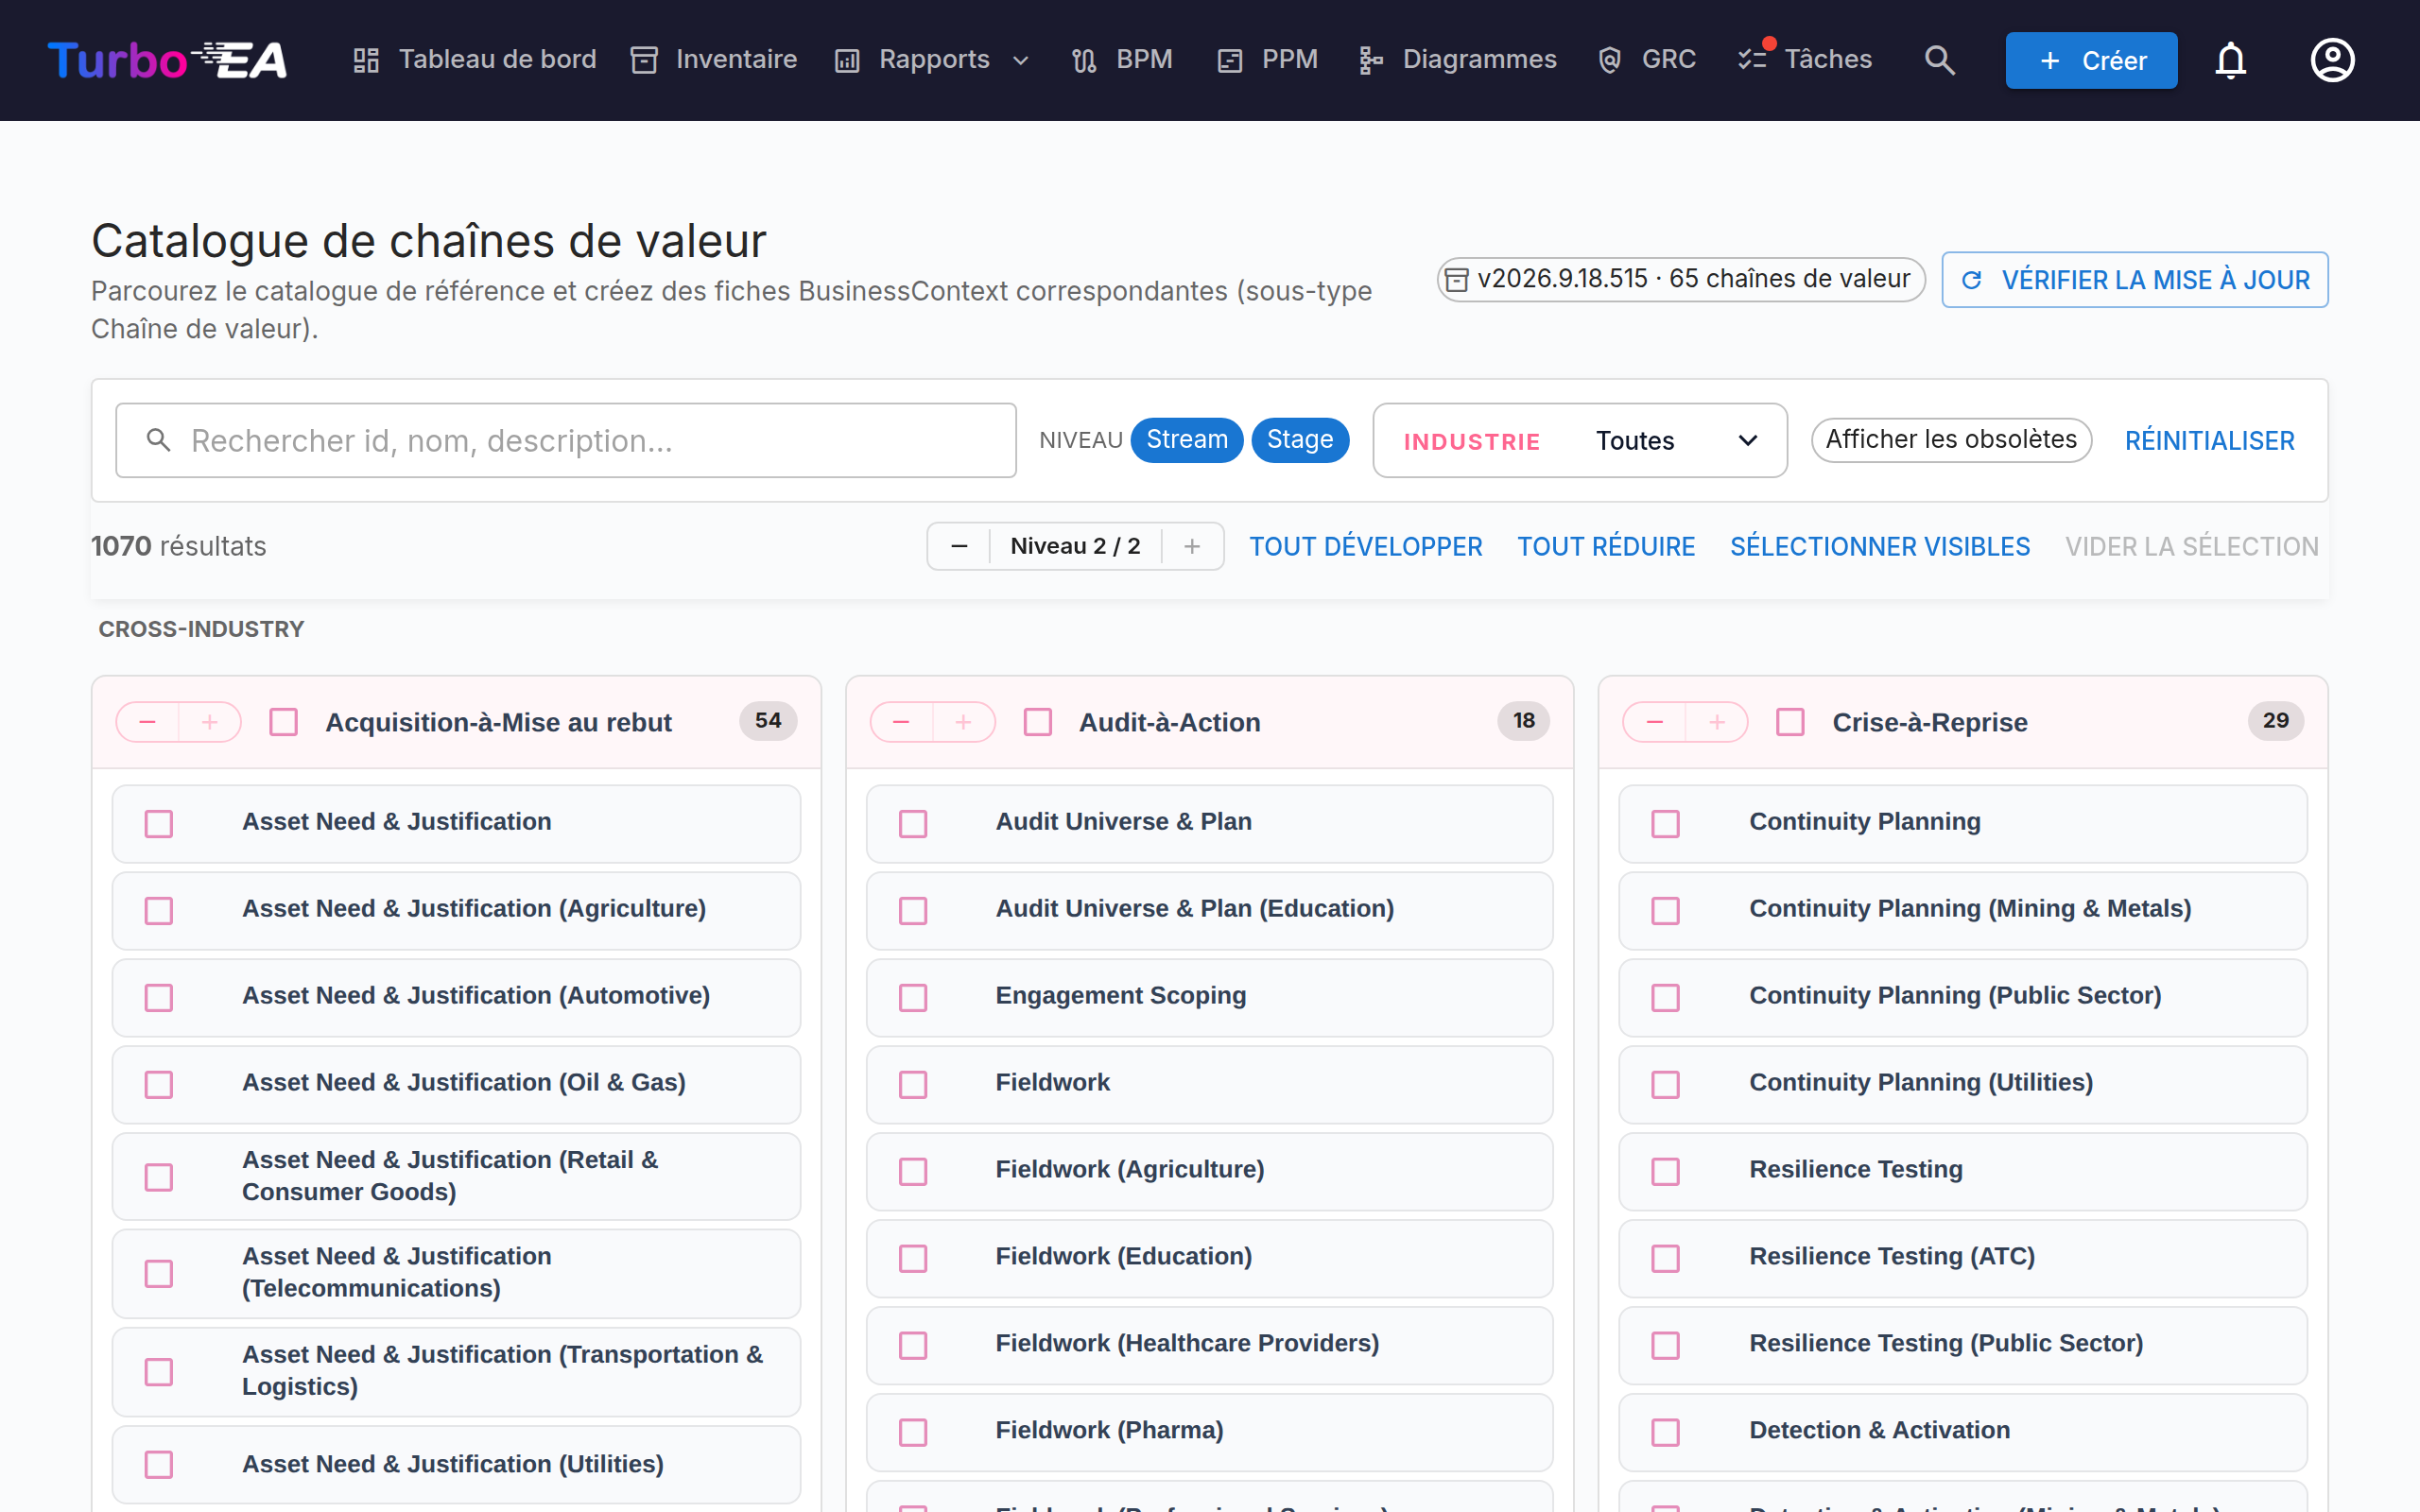This screenshot has width=2420, height=1512.
Task: Click the Créer button
Action: pyautogui.click(x=2091, y=60)
